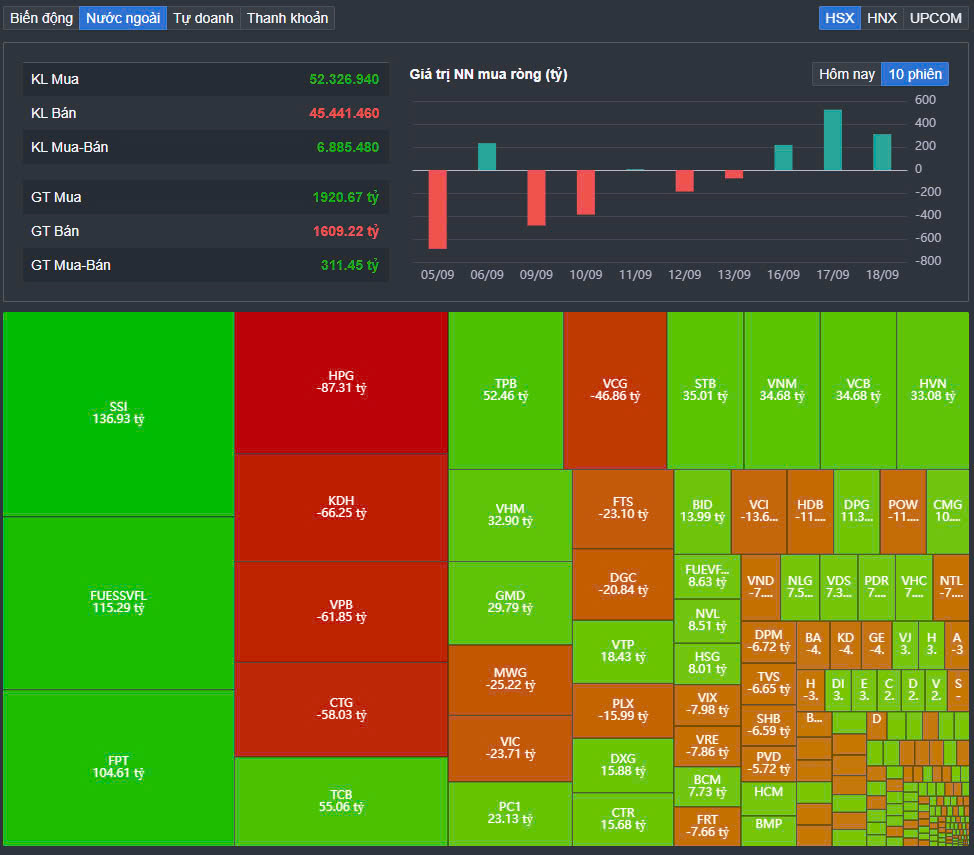Click the CMG tile
This screenshot has width=974, height=855.
click(x=947, y=511)
